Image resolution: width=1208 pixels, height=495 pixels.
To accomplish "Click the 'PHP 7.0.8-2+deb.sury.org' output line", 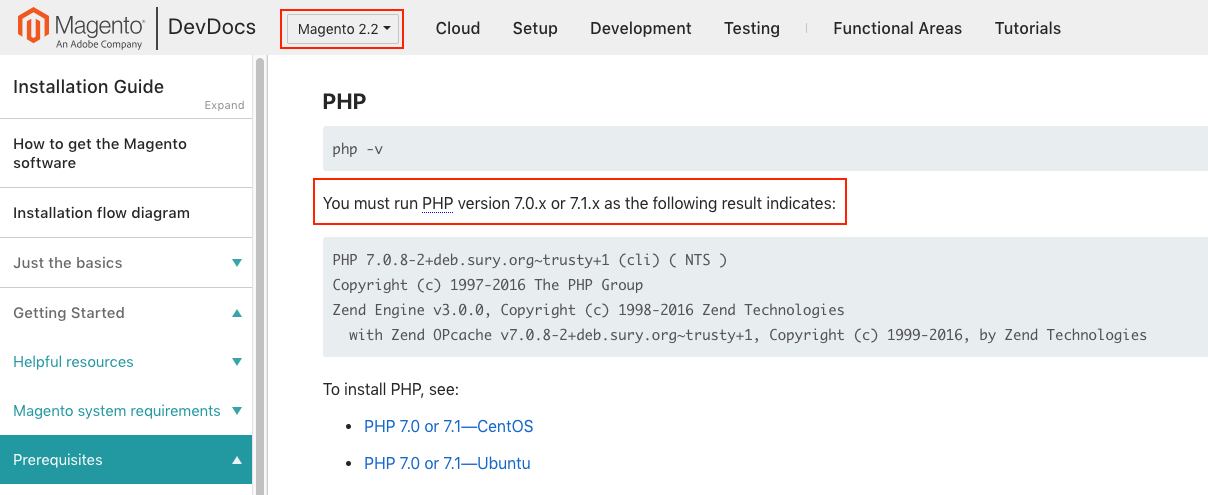I will coord(529,260).
